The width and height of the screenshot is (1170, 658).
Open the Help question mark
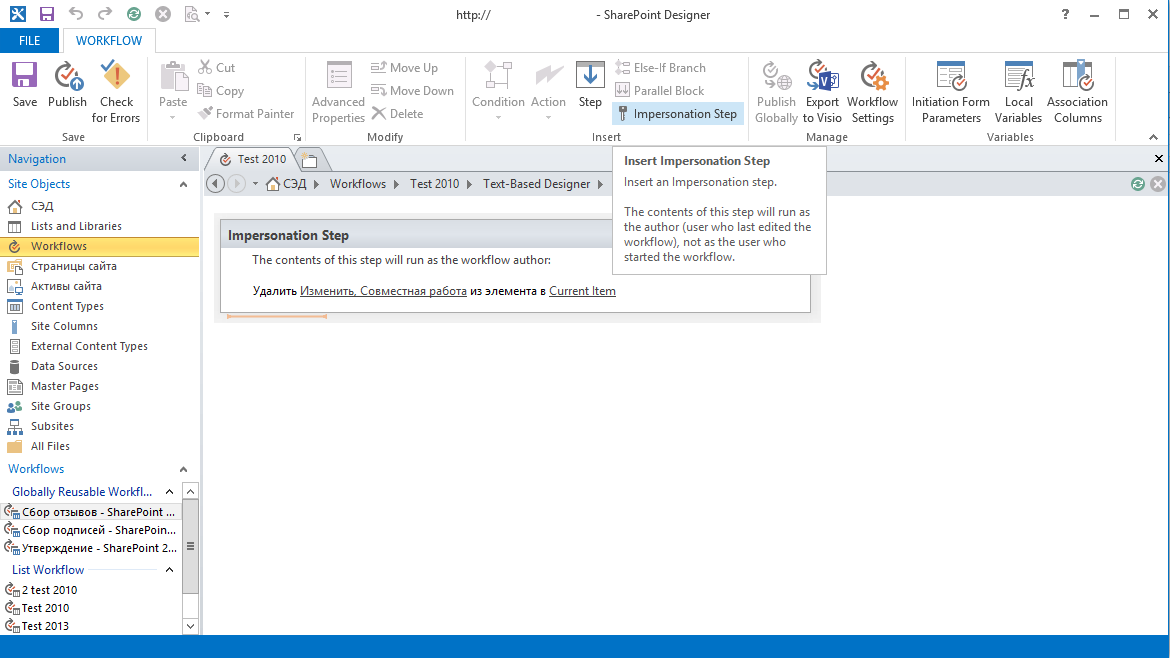[x=1065, y=14]
